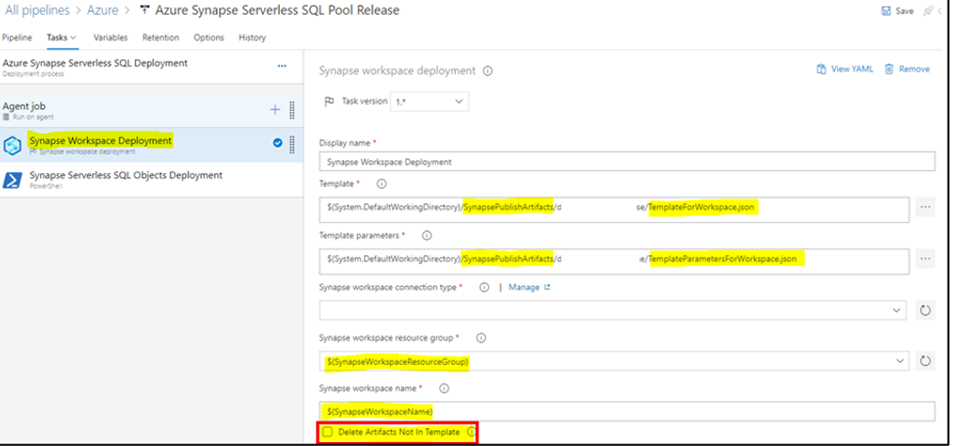Select Synapse Serverless SQL Objects Deployment task
975x446 pixels.
point(152,180)
